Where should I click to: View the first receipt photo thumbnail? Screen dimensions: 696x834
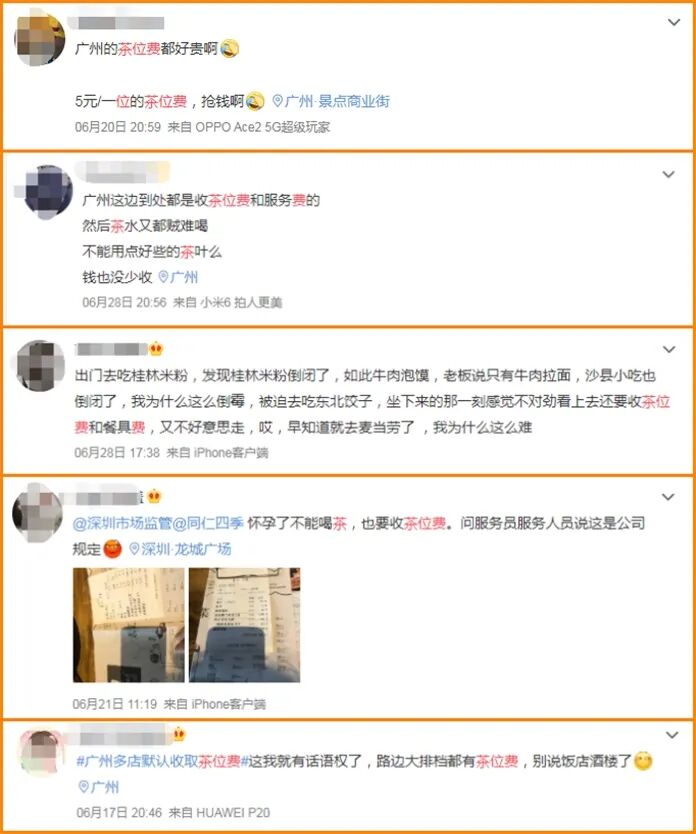click(129, 625)
